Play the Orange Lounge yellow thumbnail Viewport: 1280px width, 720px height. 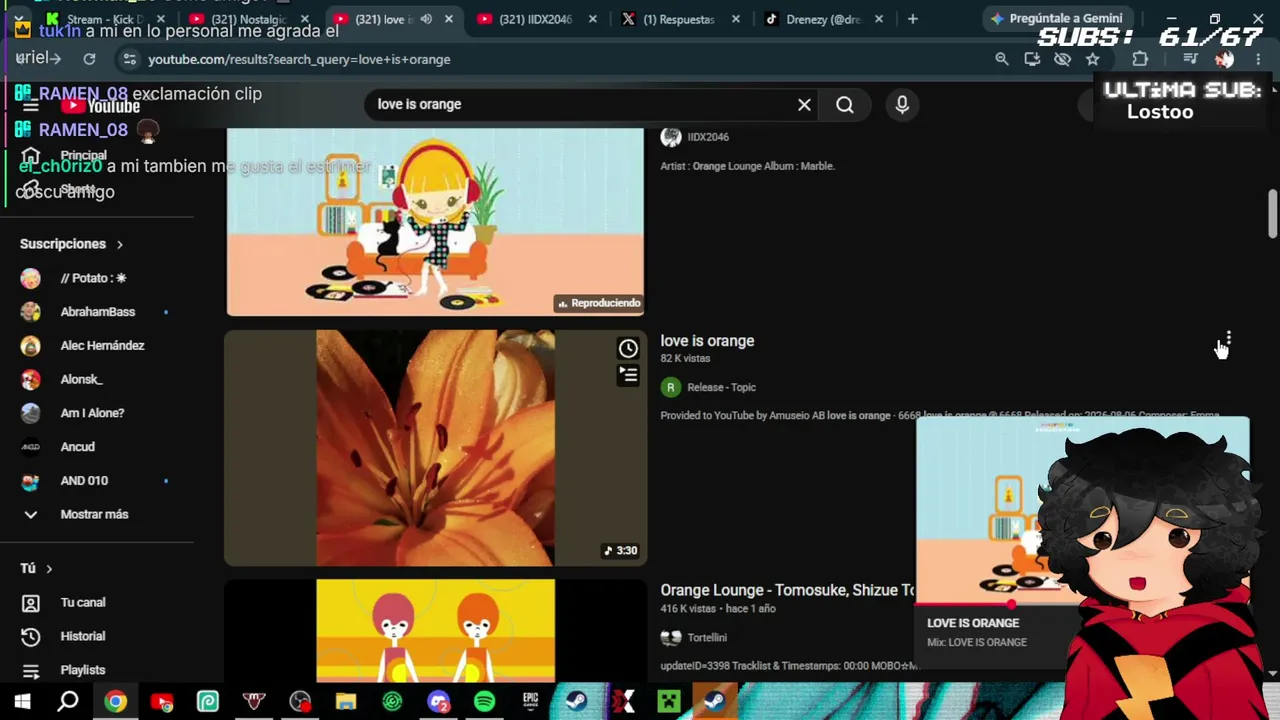[x=435, y=631]
